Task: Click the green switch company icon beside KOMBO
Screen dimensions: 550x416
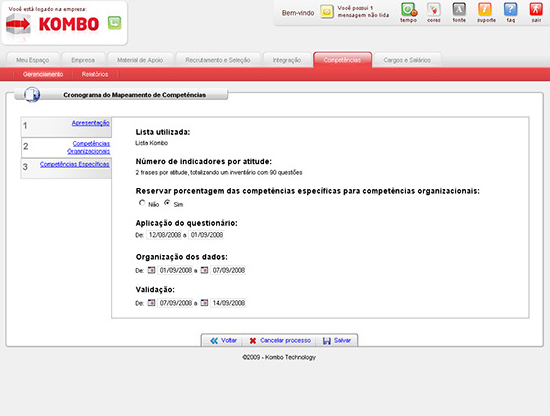Action: [x=114, y=23]
